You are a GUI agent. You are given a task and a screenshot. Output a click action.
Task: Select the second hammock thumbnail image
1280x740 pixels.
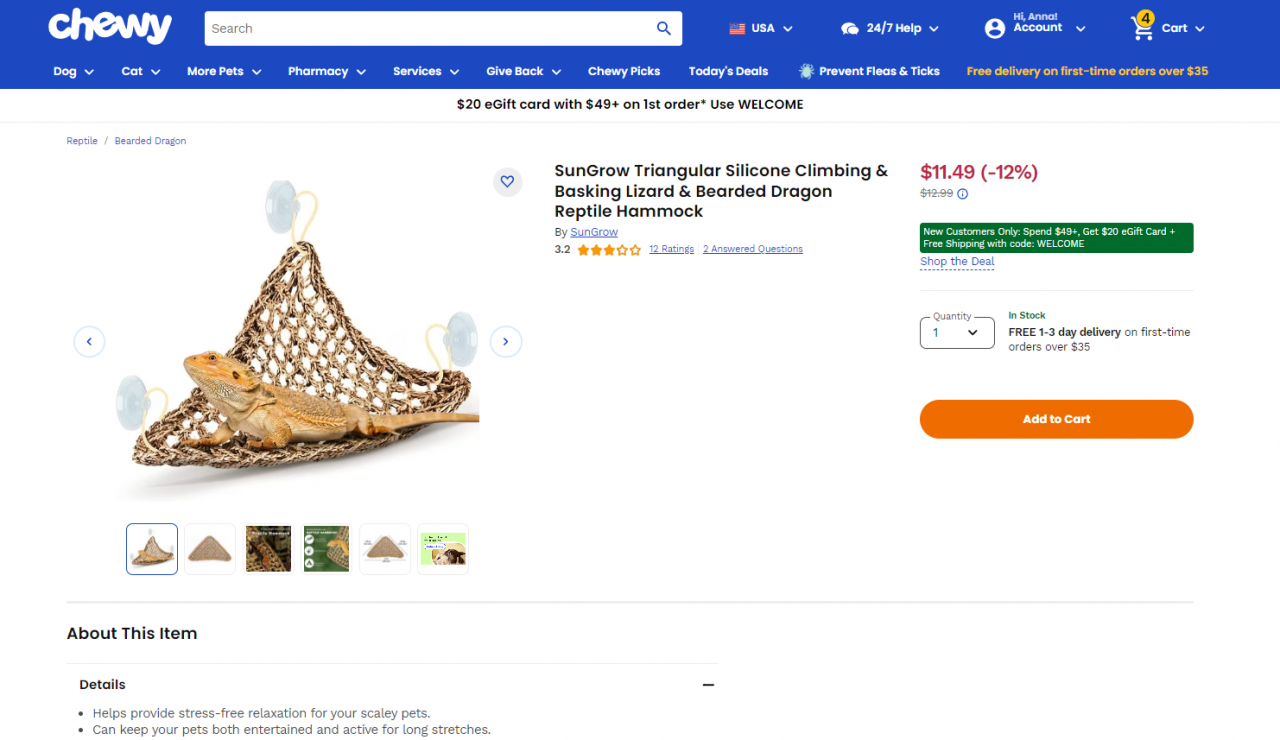209,548
